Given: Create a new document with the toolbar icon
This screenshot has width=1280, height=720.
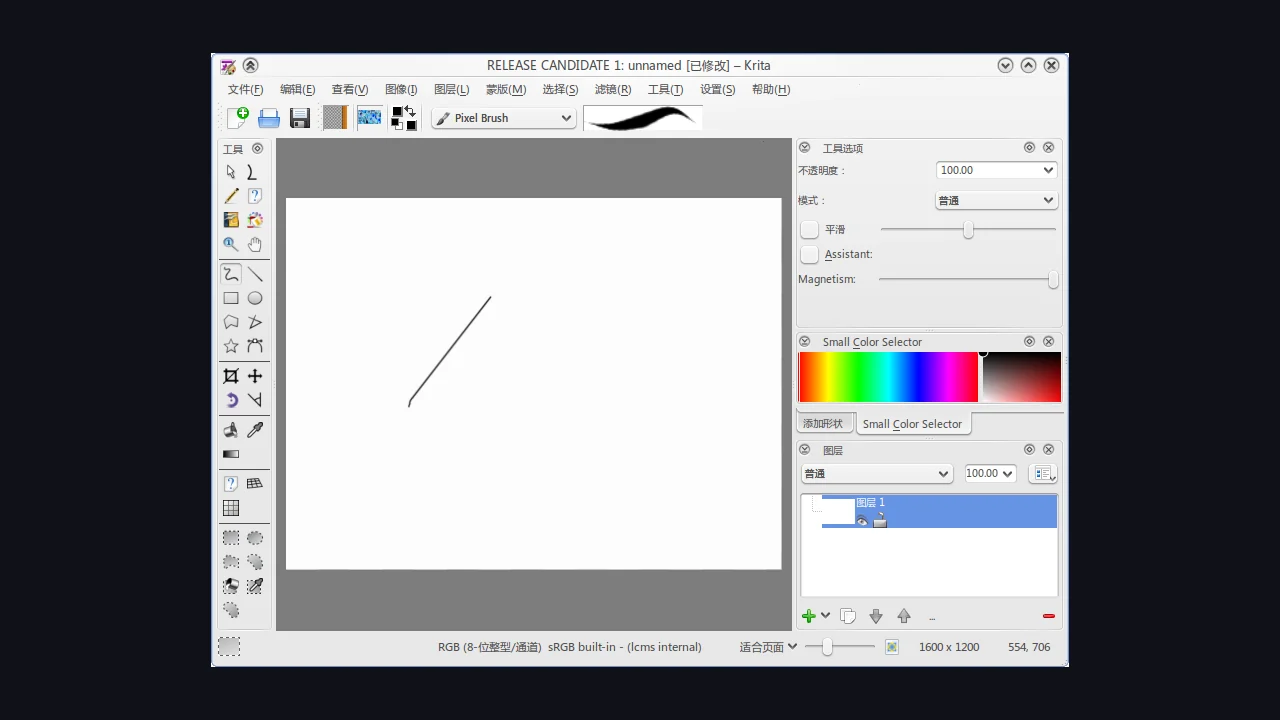Looking at the screenshot, I should pos(237,118).
